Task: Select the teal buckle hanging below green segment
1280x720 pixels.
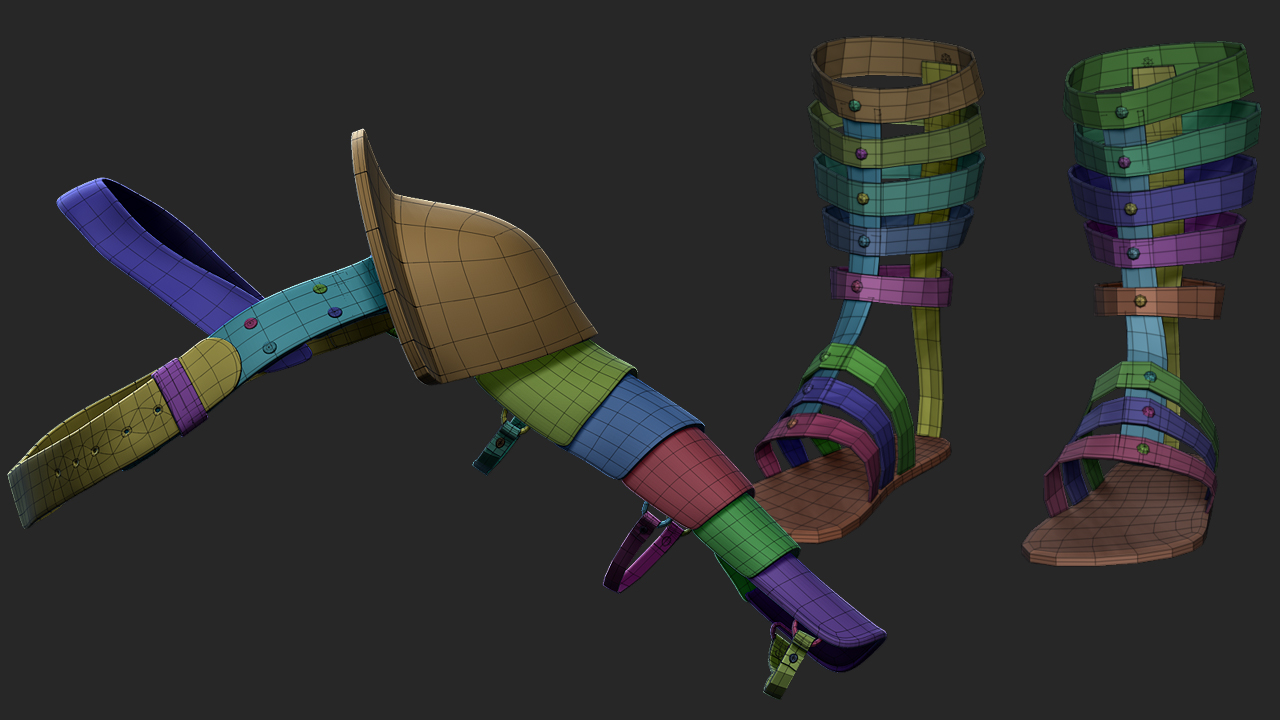Action: tap(500, 443)
